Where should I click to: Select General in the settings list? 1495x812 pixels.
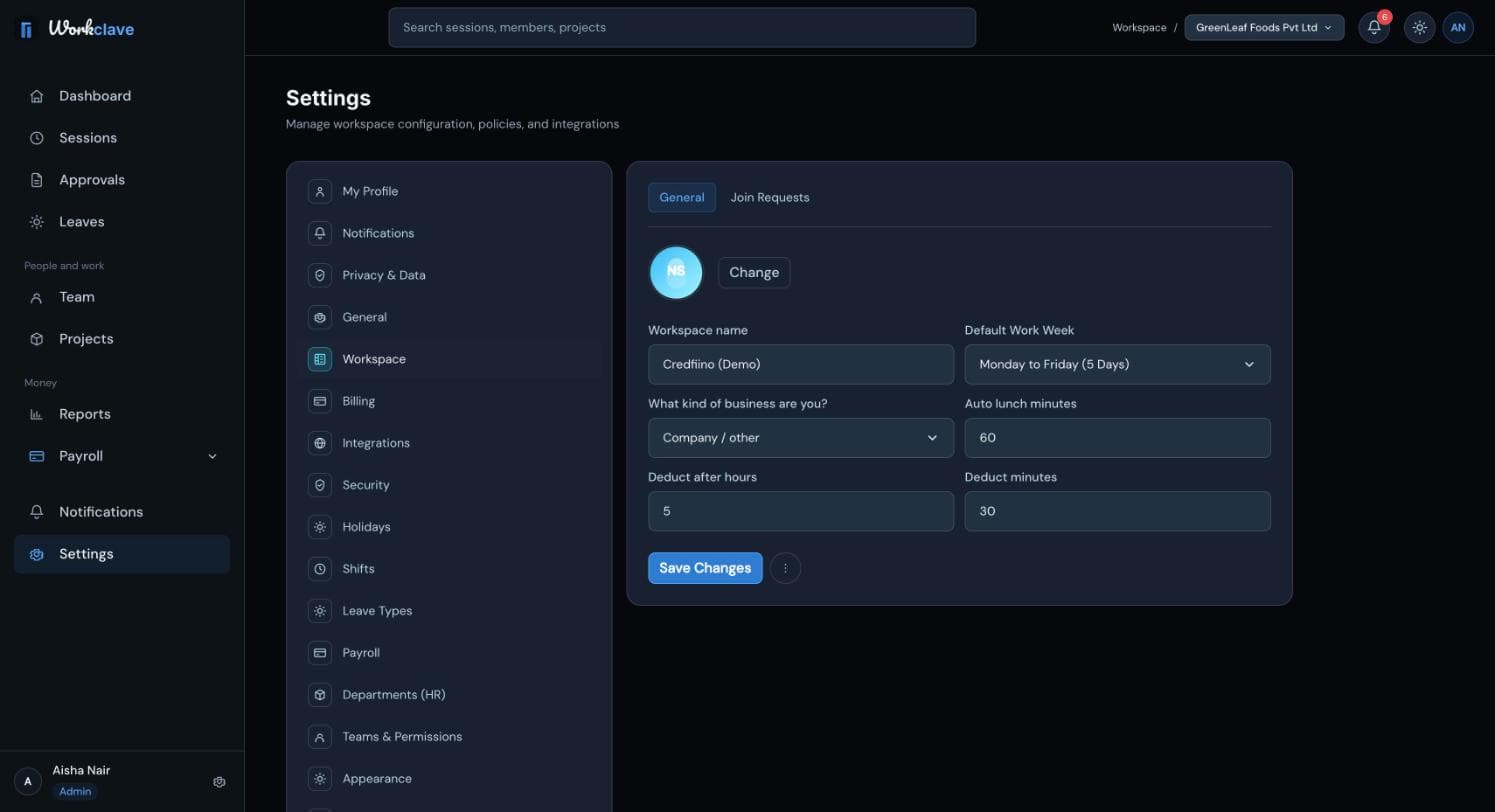449,317
